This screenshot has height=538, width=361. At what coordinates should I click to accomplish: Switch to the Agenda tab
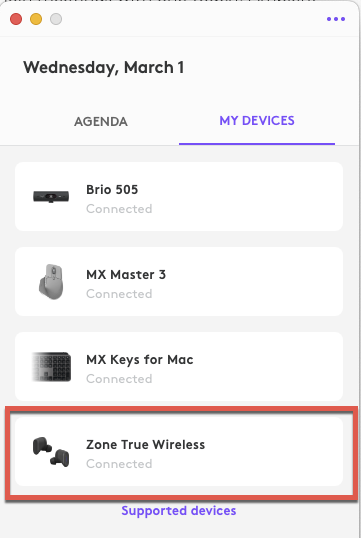point(101,121)
